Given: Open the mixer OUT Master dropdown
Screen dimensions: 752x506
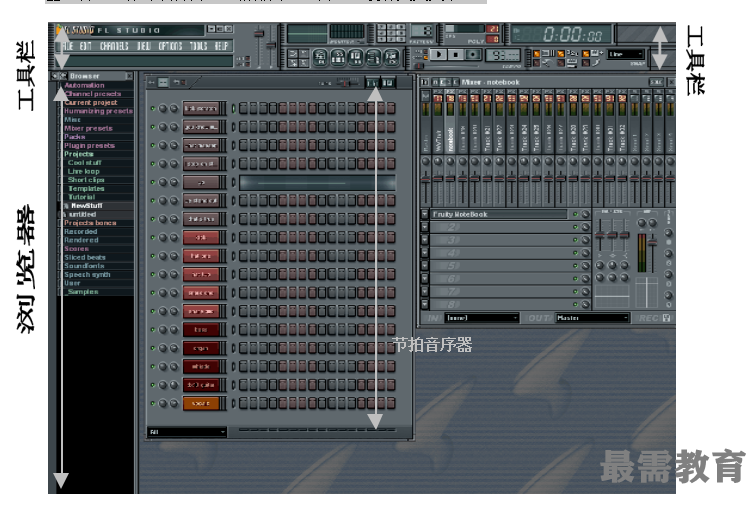Looking at the screenshot, I should point(592,318).
